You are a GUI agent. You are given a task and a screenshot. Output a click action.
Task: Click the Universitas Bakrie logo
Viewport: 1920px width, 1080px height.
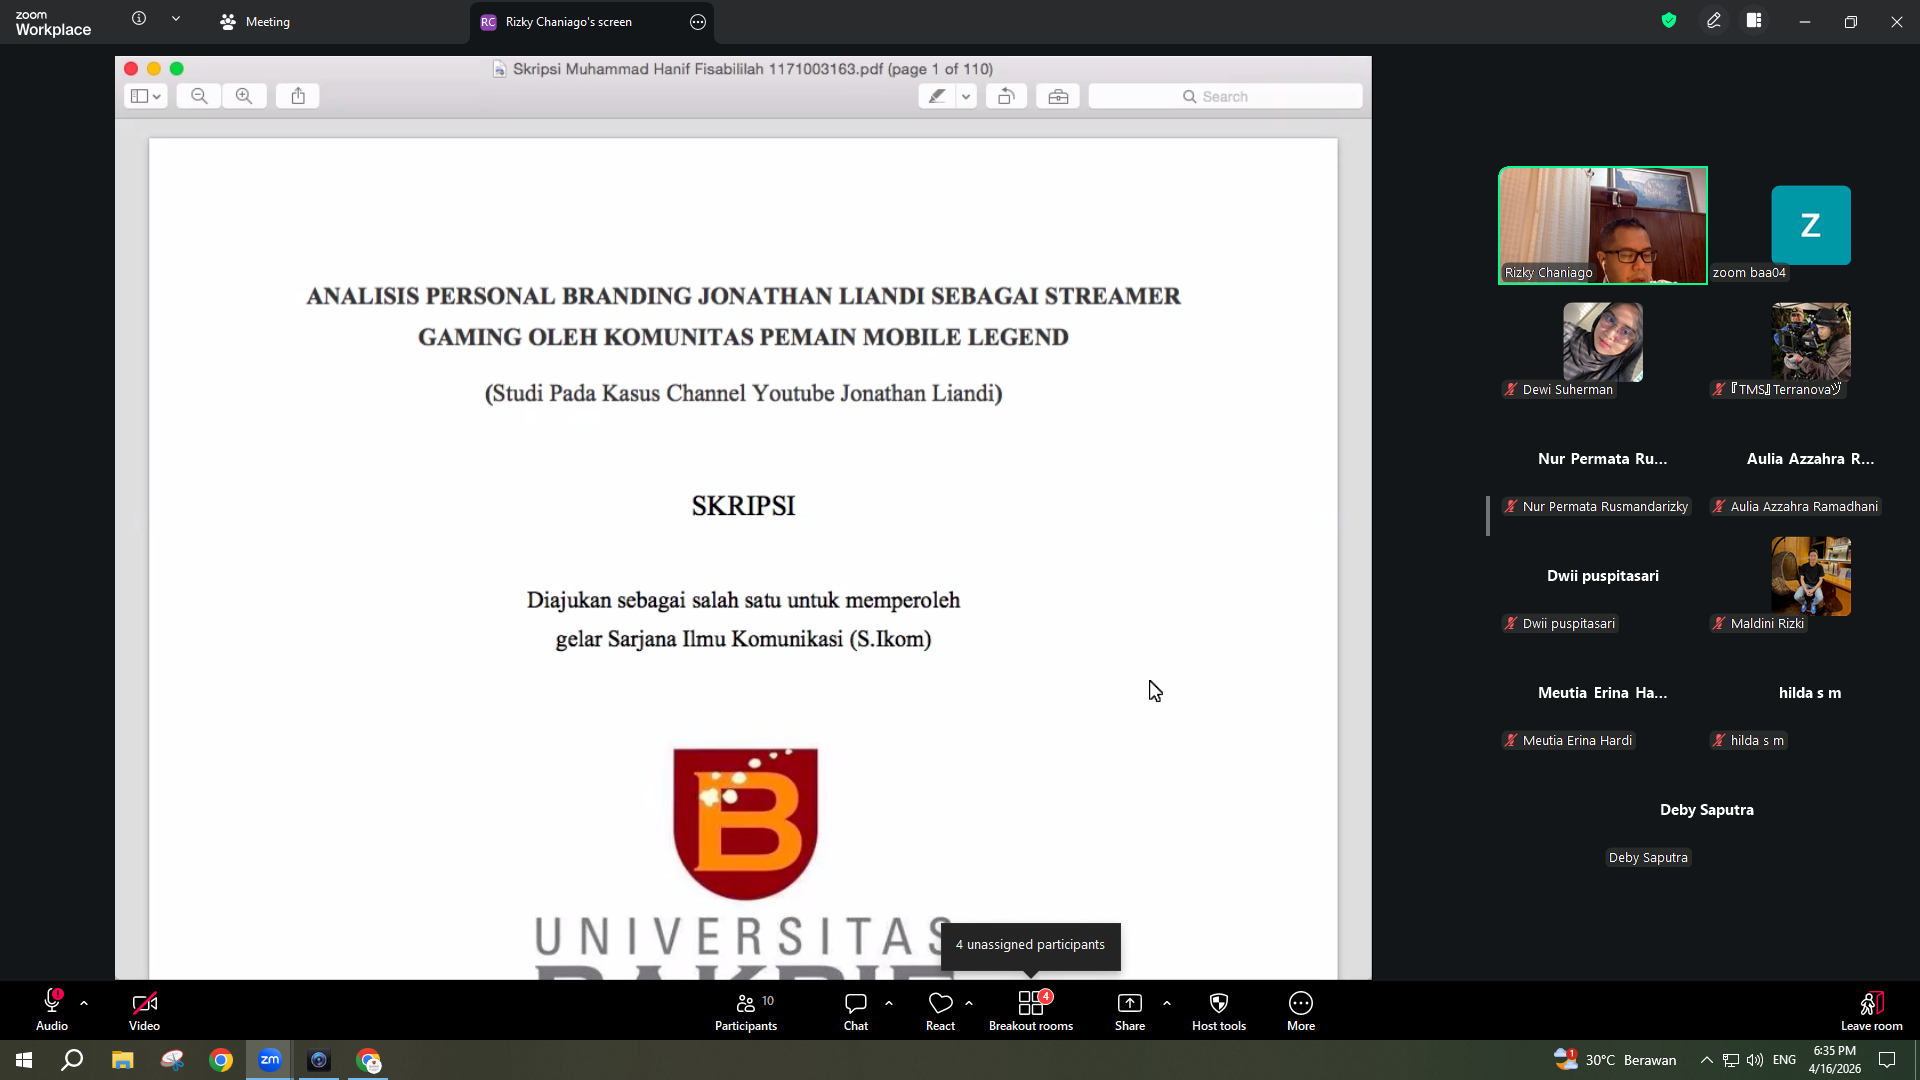click(746, 824)
